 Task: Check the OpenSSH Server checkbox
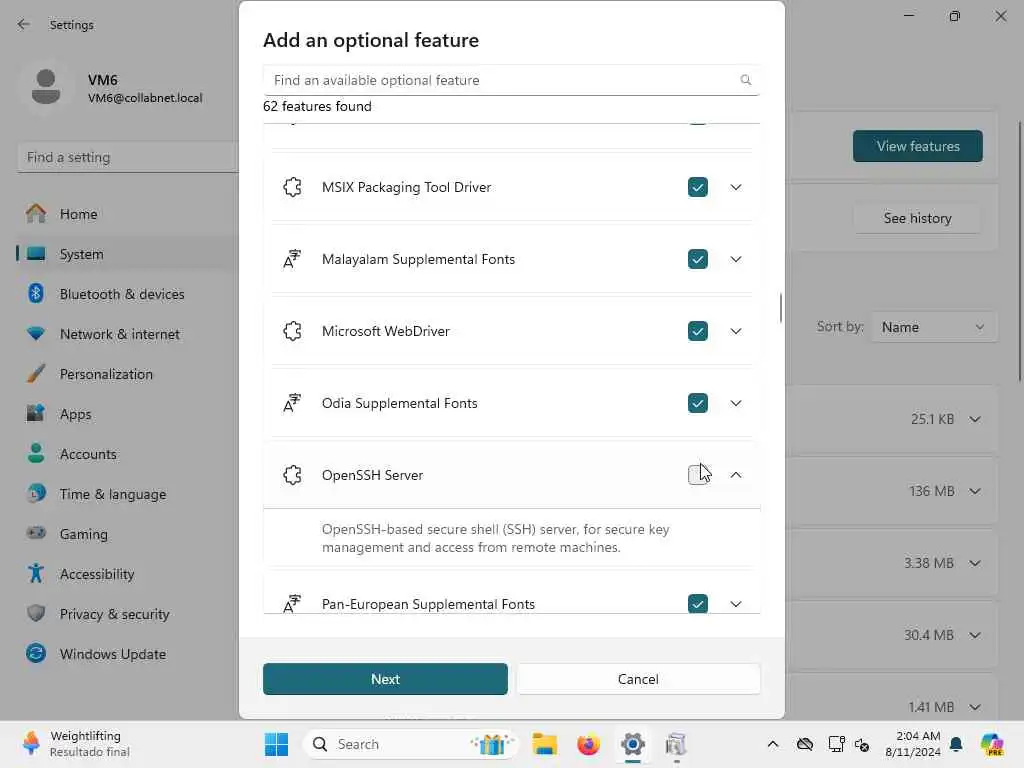click(697, 475)
